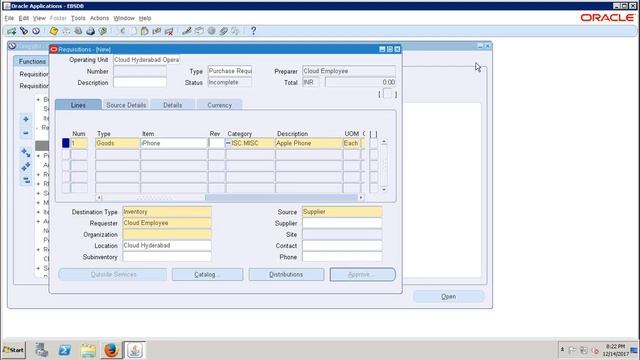Click the New record toolbar icon

(x=11, y=31)
